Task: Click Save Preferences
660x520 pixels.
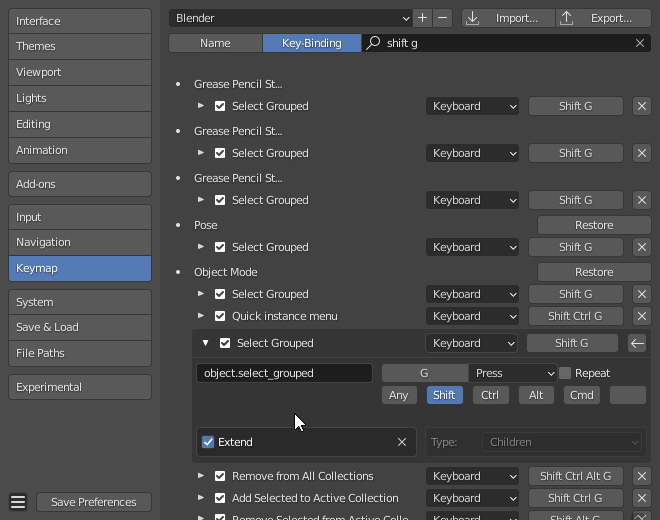Action: [x=94, y=502]
